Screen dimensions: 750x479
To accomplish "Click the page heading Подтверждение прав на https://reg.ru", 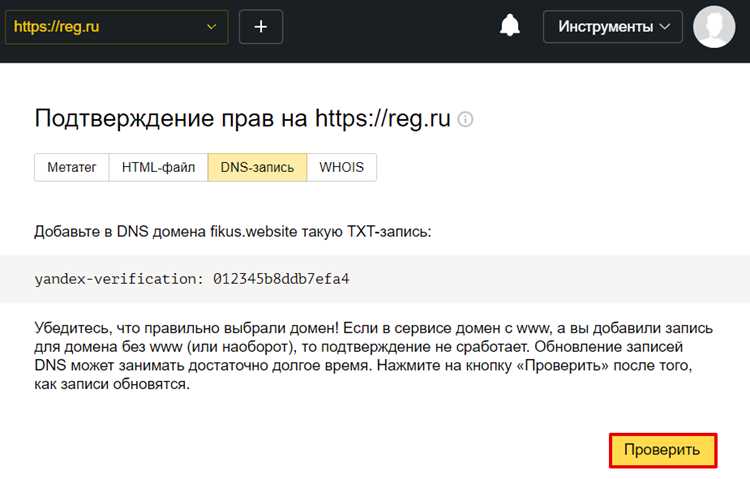I will point(243,118).
